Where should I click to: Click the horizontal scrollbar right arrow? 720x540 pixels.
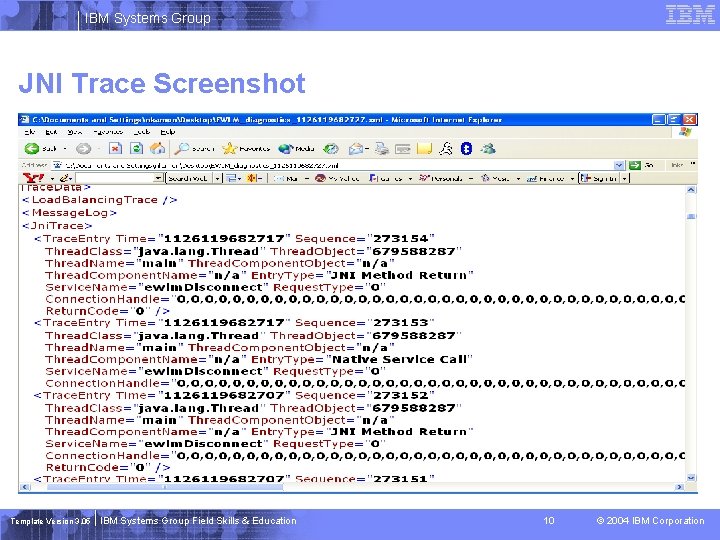point(680,487)
